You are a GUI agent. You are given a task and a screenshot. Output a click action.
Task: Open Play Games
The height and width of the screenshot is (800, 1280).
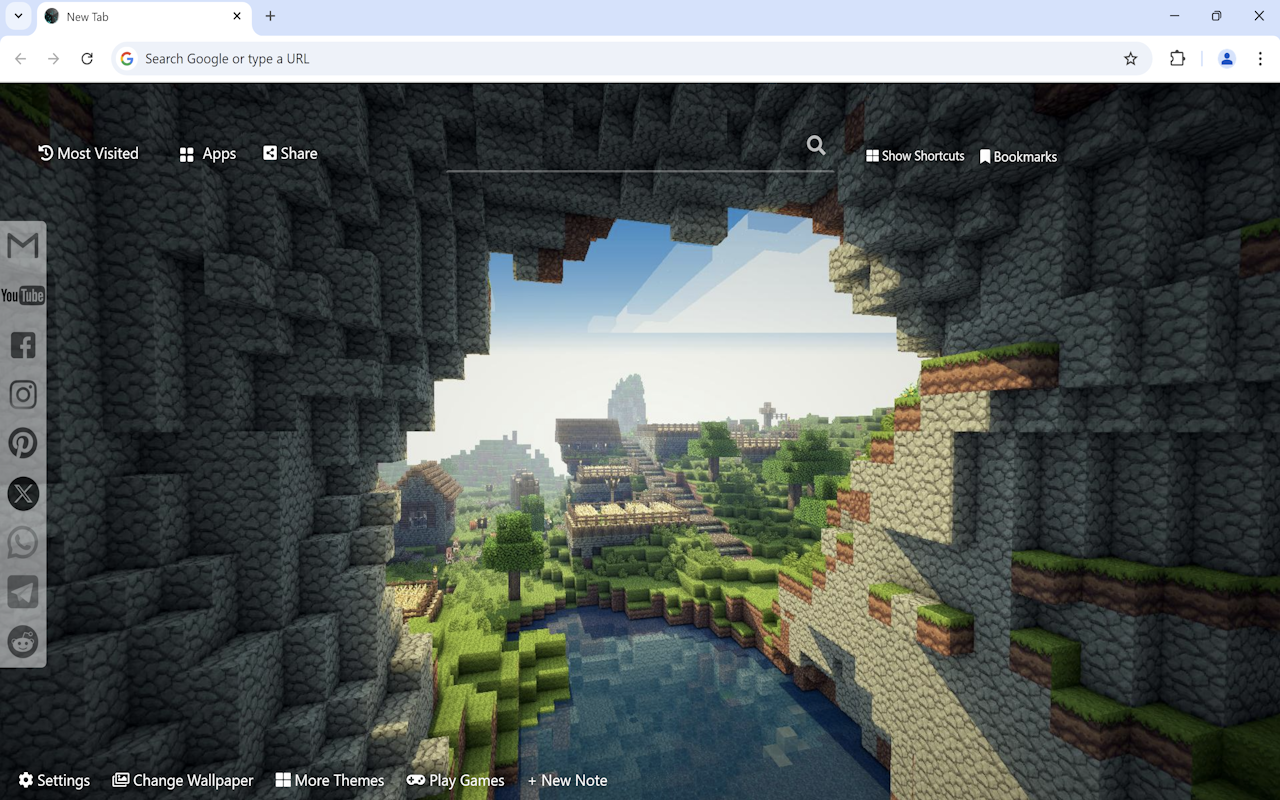(x=456, y=780)
